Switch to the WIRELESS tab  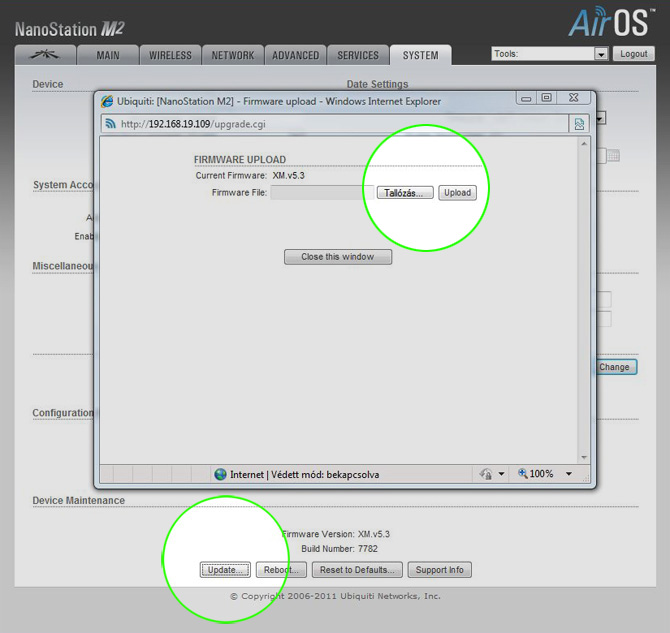[170, 55]
